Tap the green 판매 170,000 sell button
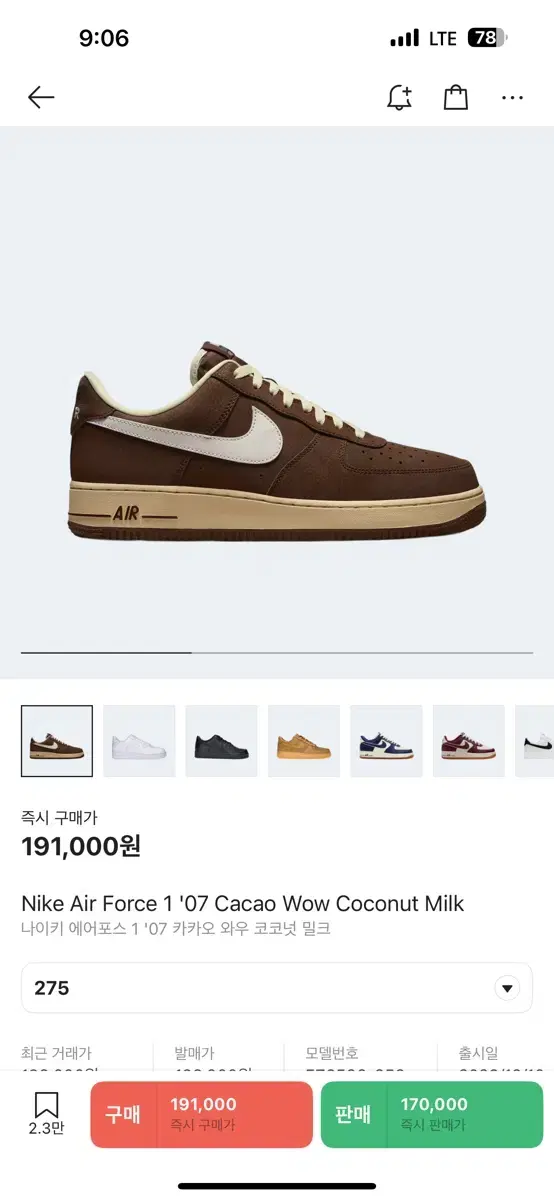The width and height of the screenshot is (554, 1200). 432,1114
